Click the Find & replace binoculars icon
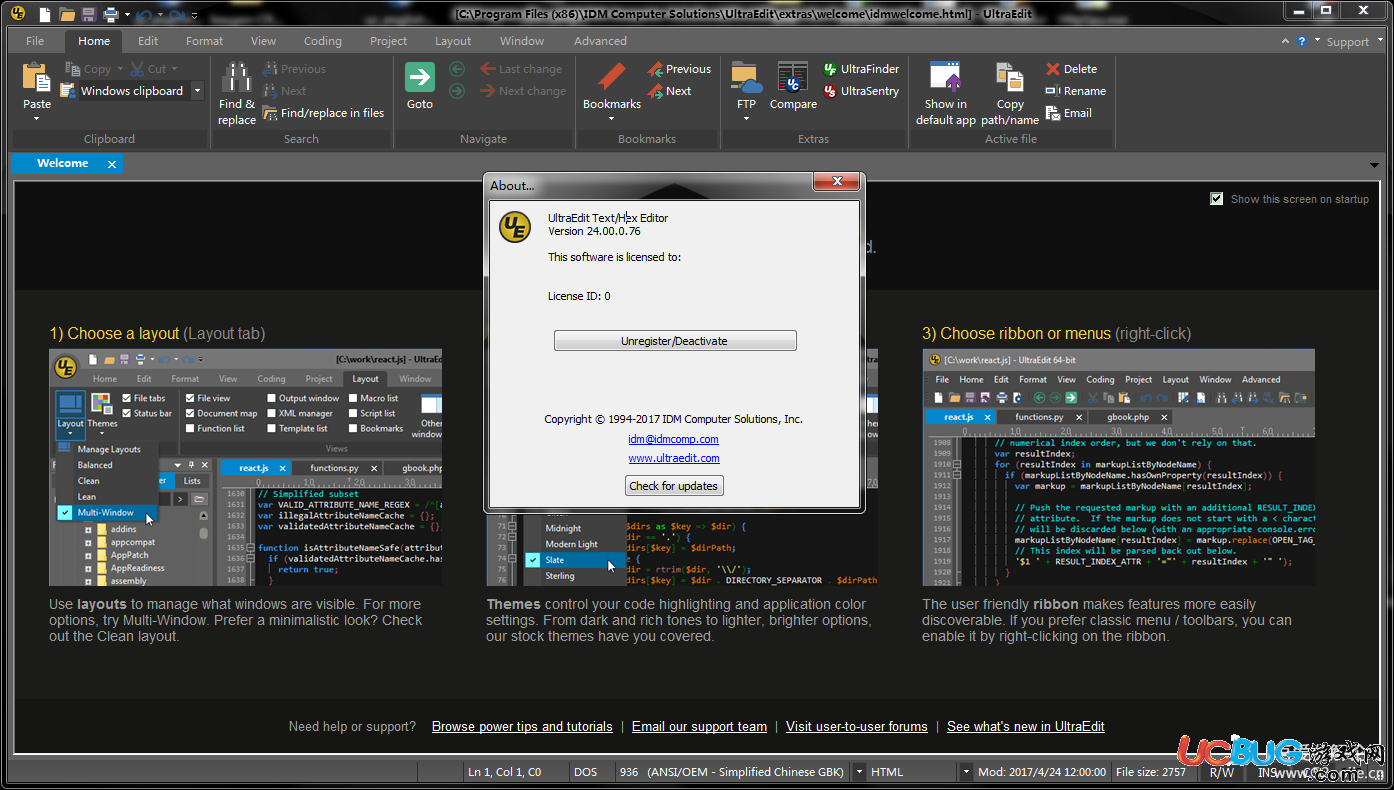The height and width of the screenshot is (790, 1394). point(237,77)
